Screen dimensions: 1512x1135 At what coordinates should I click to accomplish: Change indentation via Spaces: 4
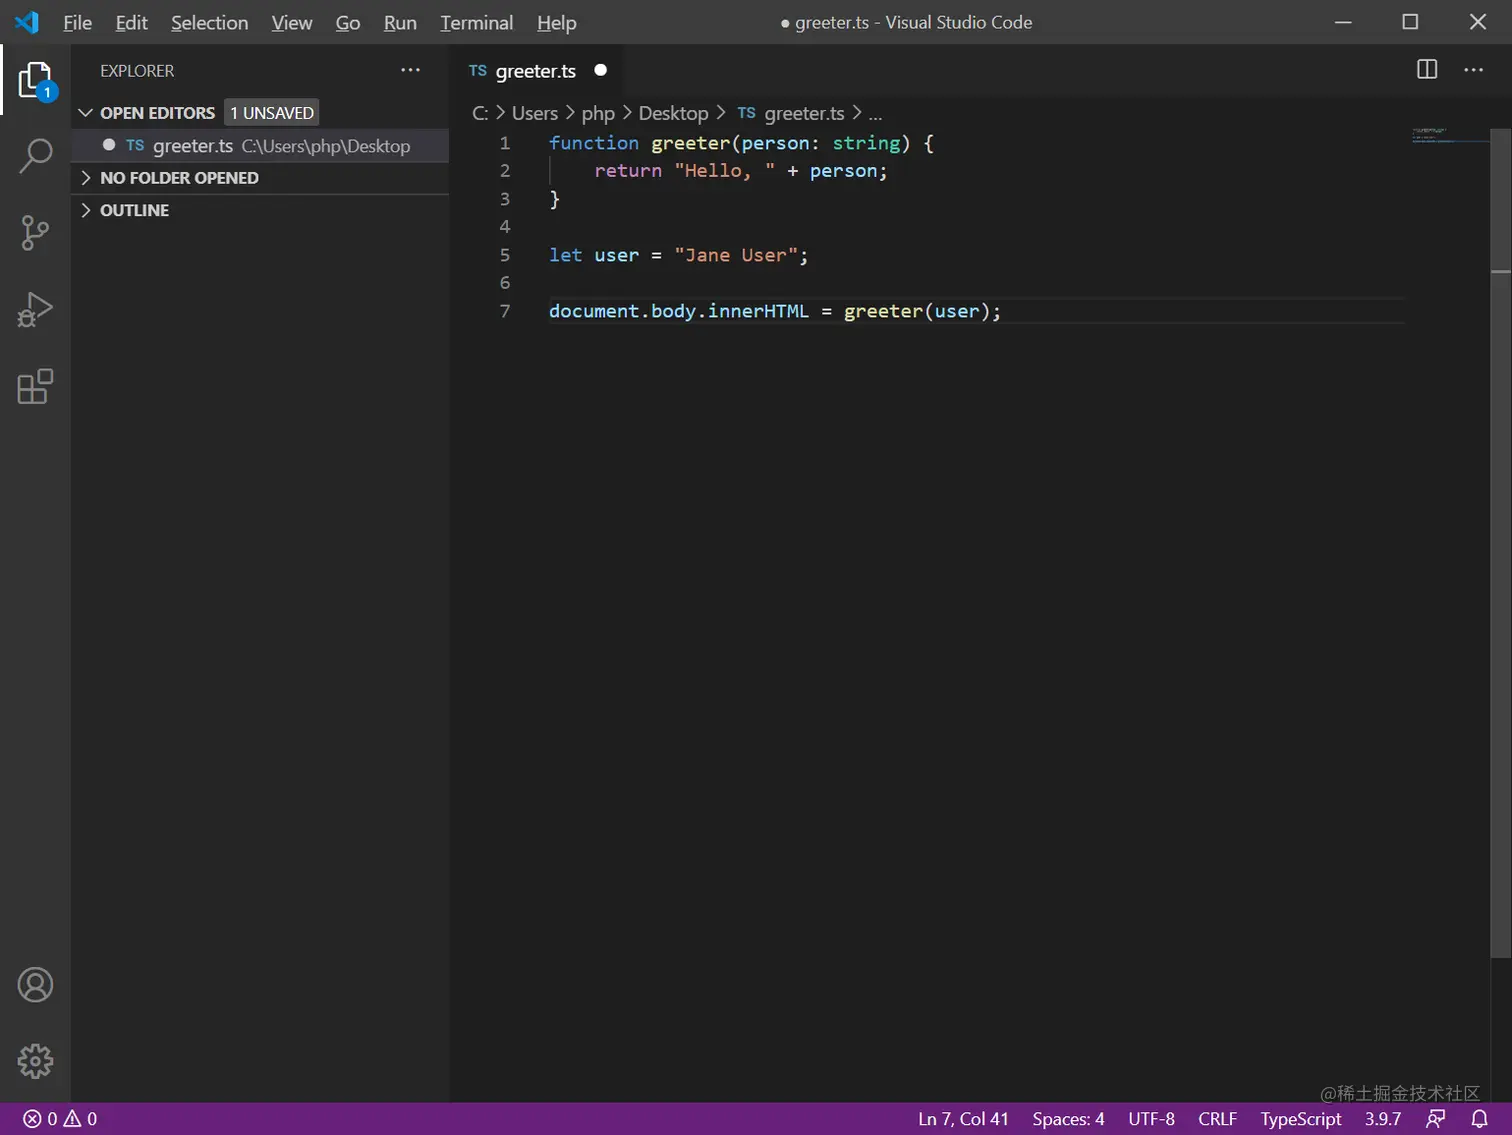(1068, 1119)
